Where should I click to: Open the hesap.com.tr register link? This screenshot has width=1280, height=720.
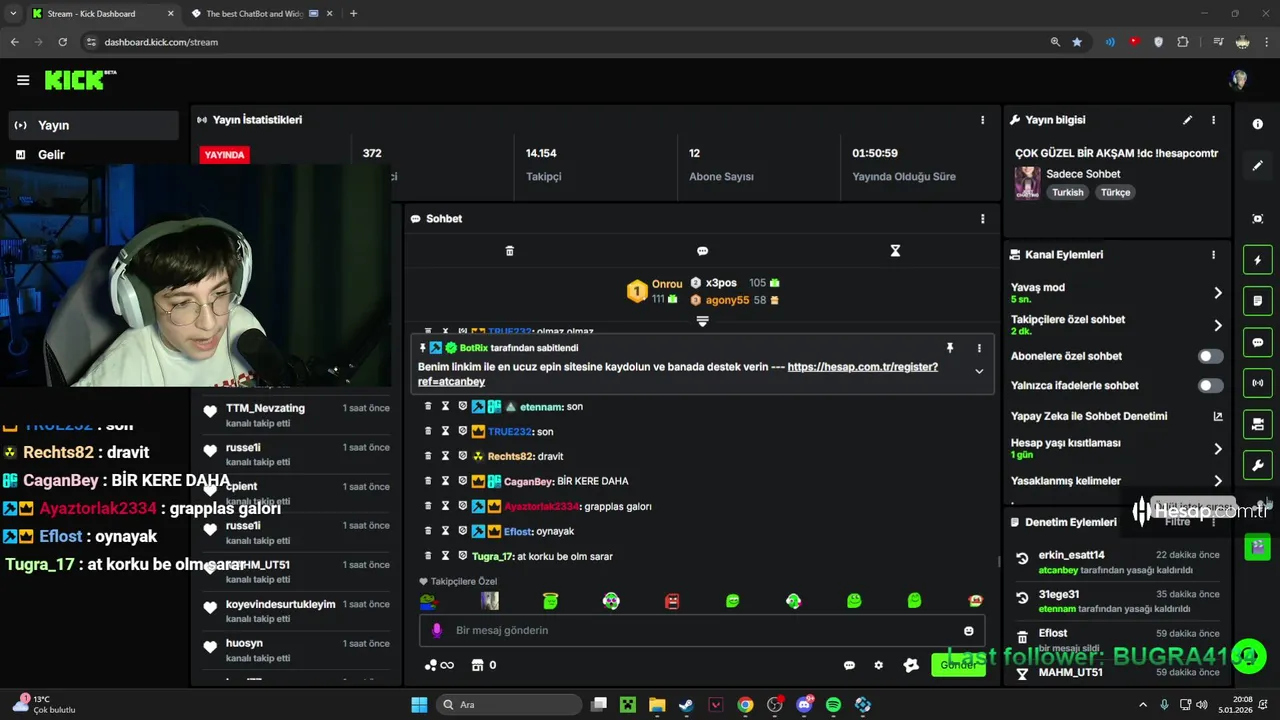678,374
